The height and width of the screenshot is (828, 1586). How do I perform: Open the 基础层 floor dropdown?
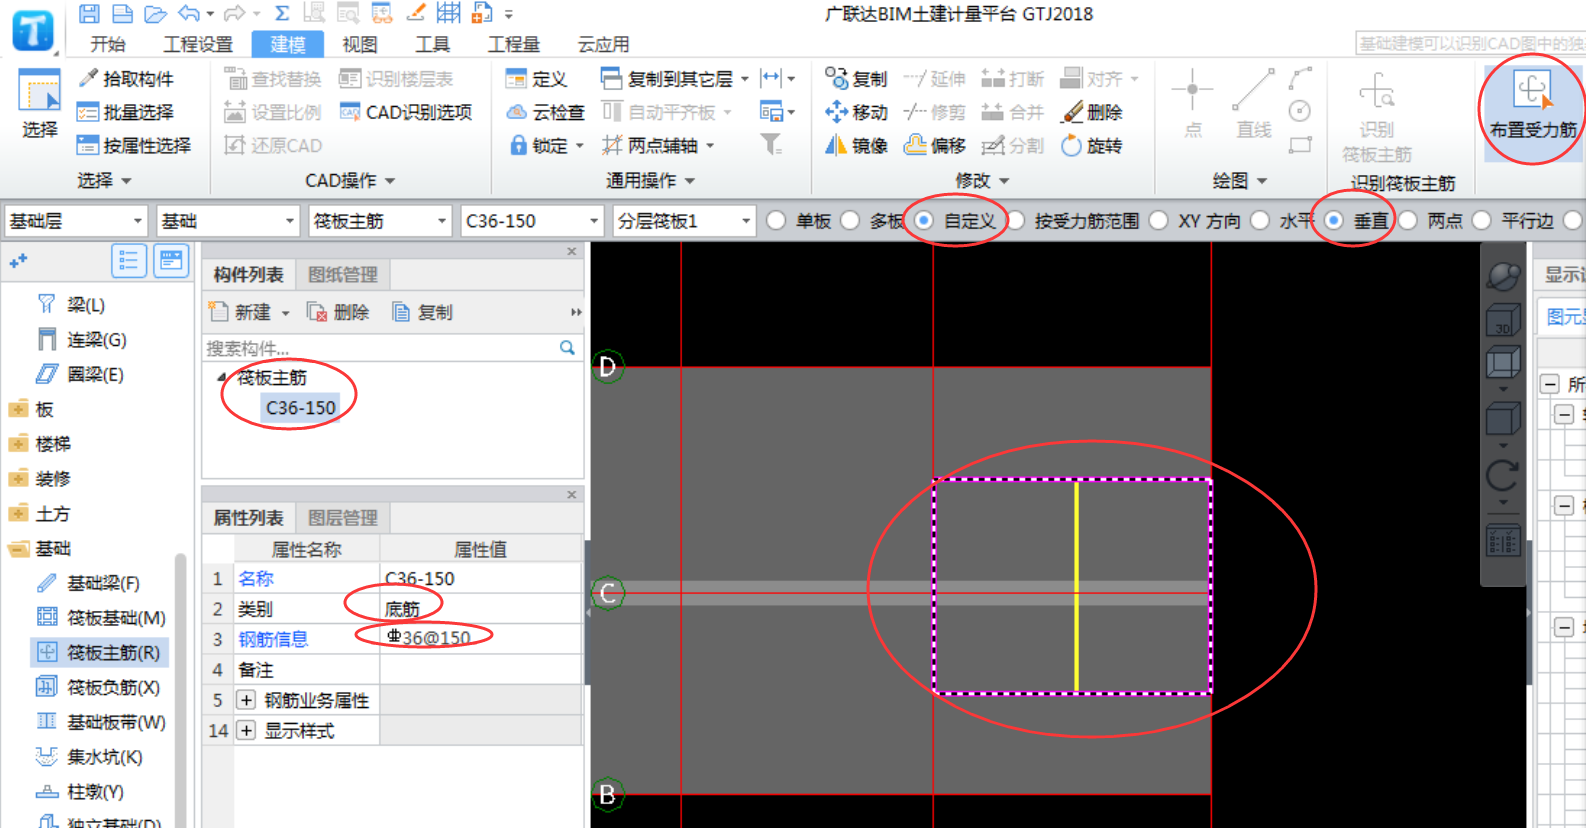pyautogui.click(x=76, y=221)
